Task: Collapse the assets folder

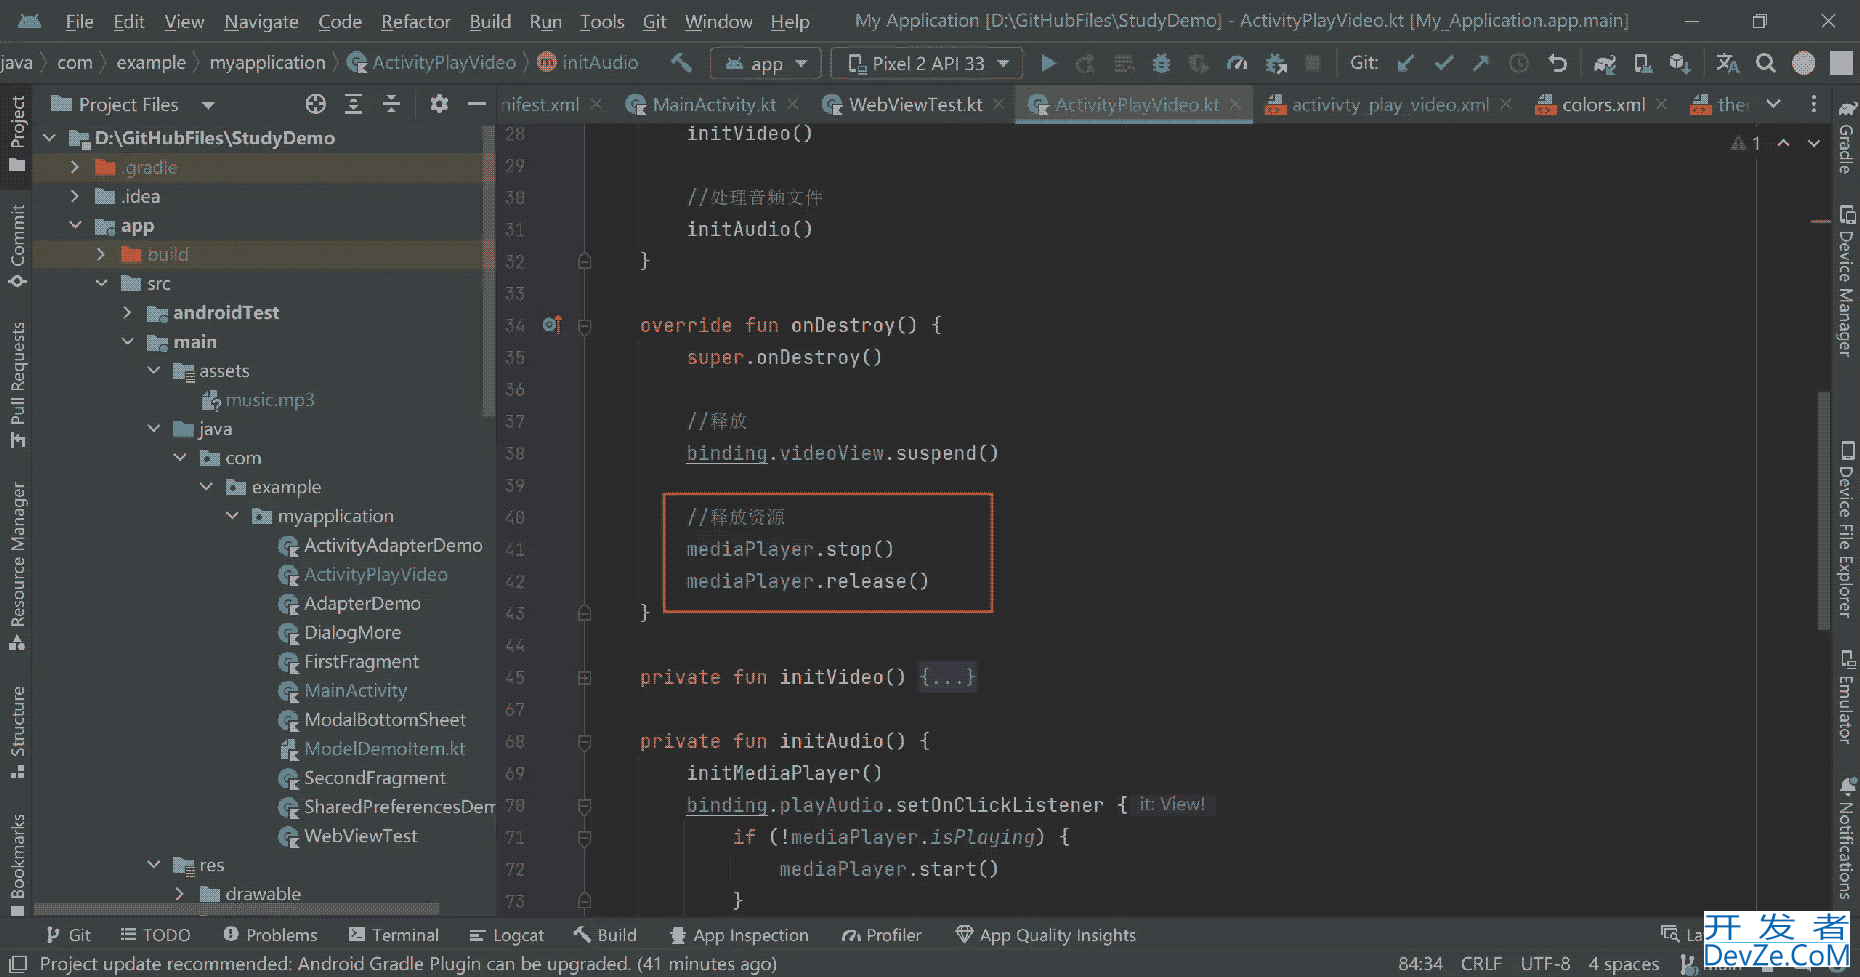Action: [x=154, y=370]
